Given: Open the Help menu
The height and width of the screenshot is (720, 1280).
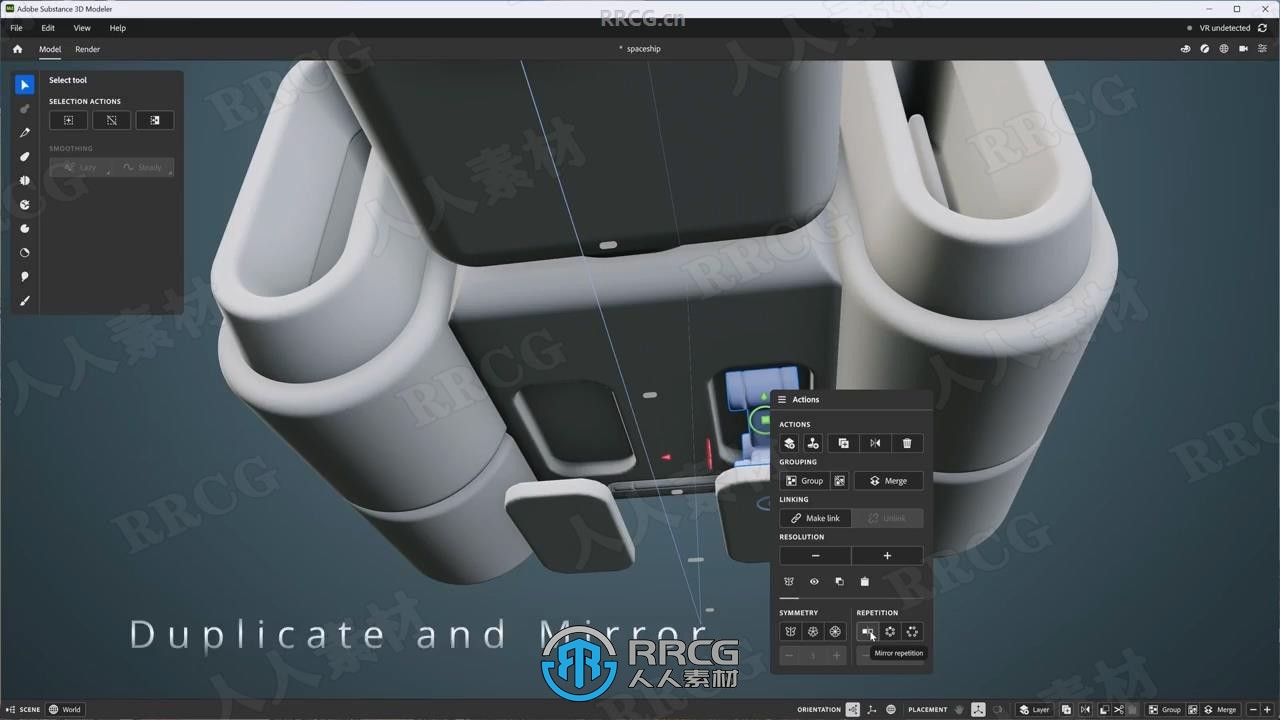Looking at the screenshot, I should pos(118,28).
